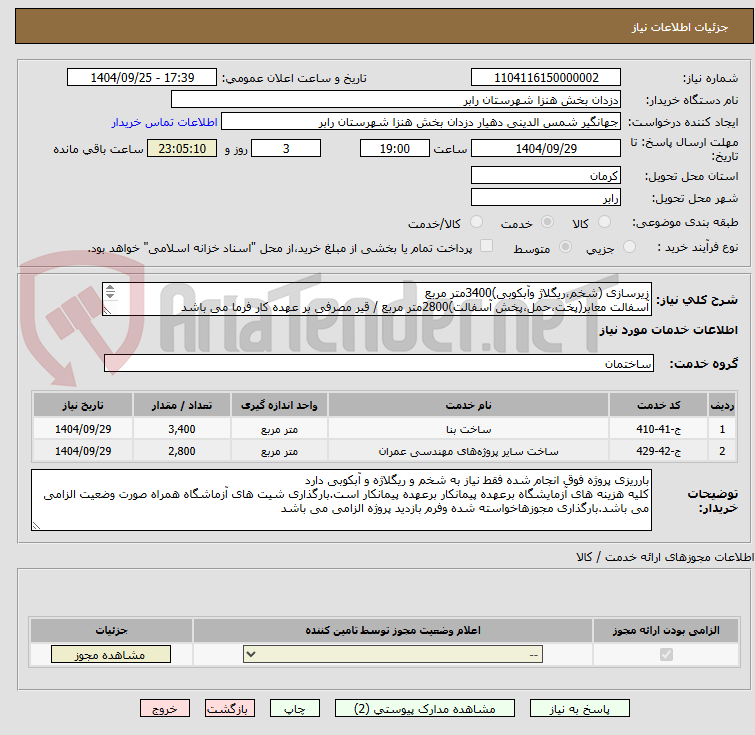Screen dimensions: 755x735
Task: Click the نام خدمت column header
Action: 468,405
